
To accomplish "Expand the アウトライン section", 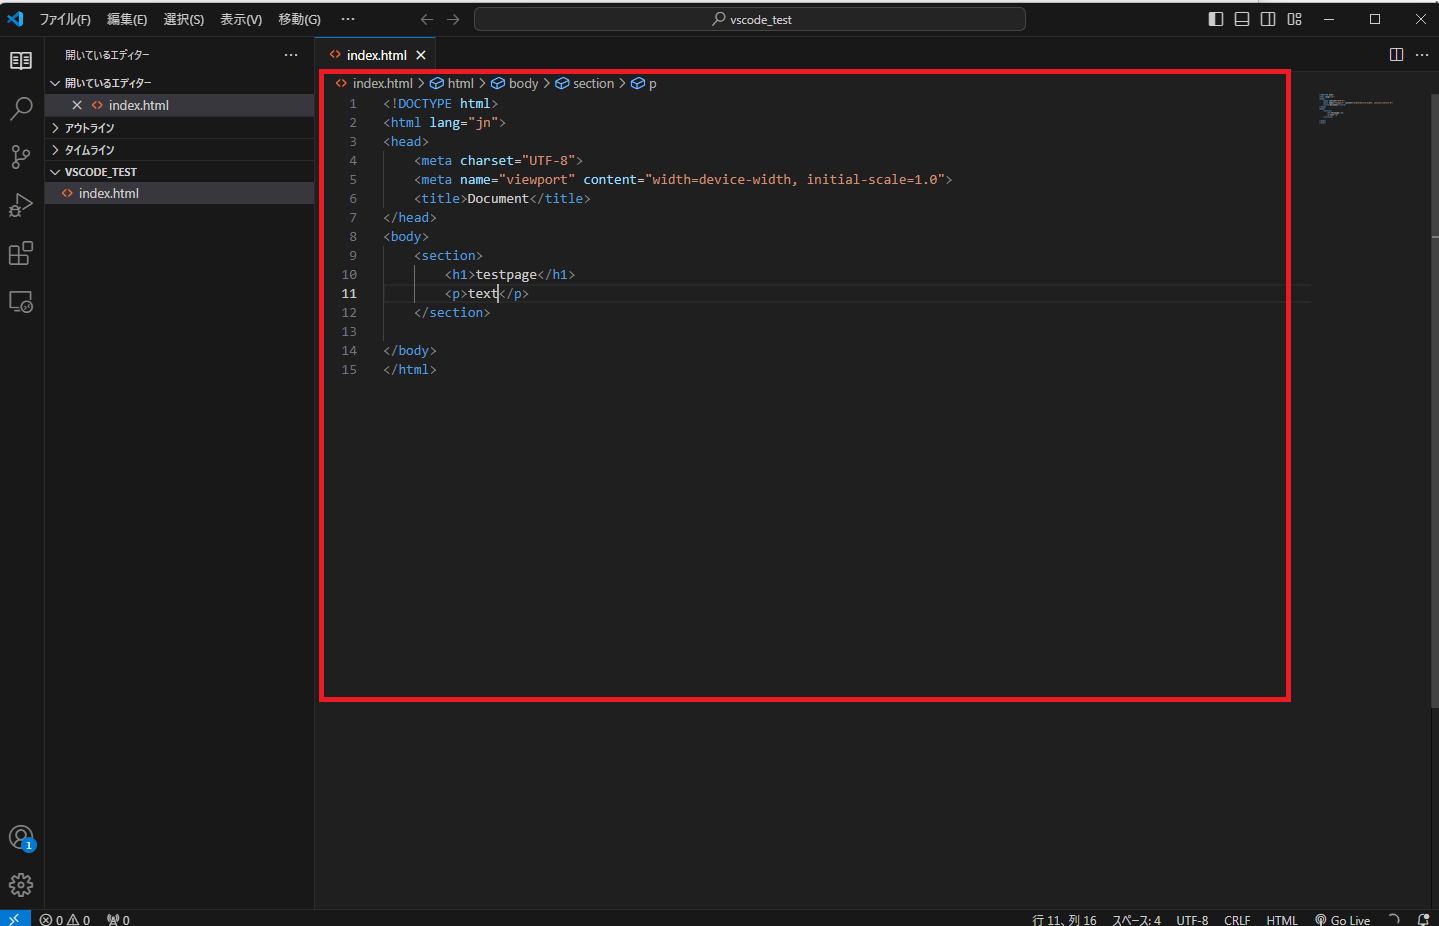I will click(x=180, y=128).
